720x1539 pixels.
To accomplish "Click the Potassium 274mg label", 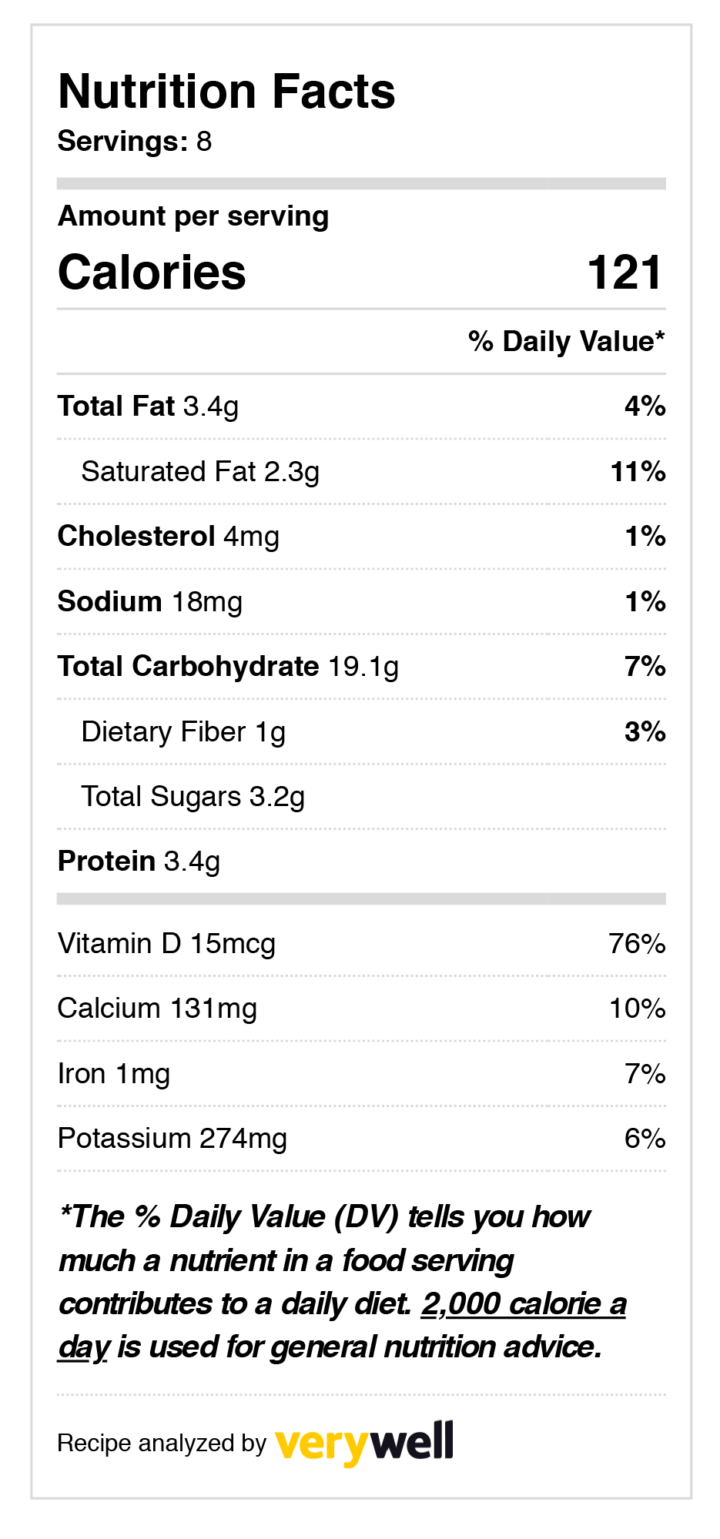I will tap(173, 1138).
